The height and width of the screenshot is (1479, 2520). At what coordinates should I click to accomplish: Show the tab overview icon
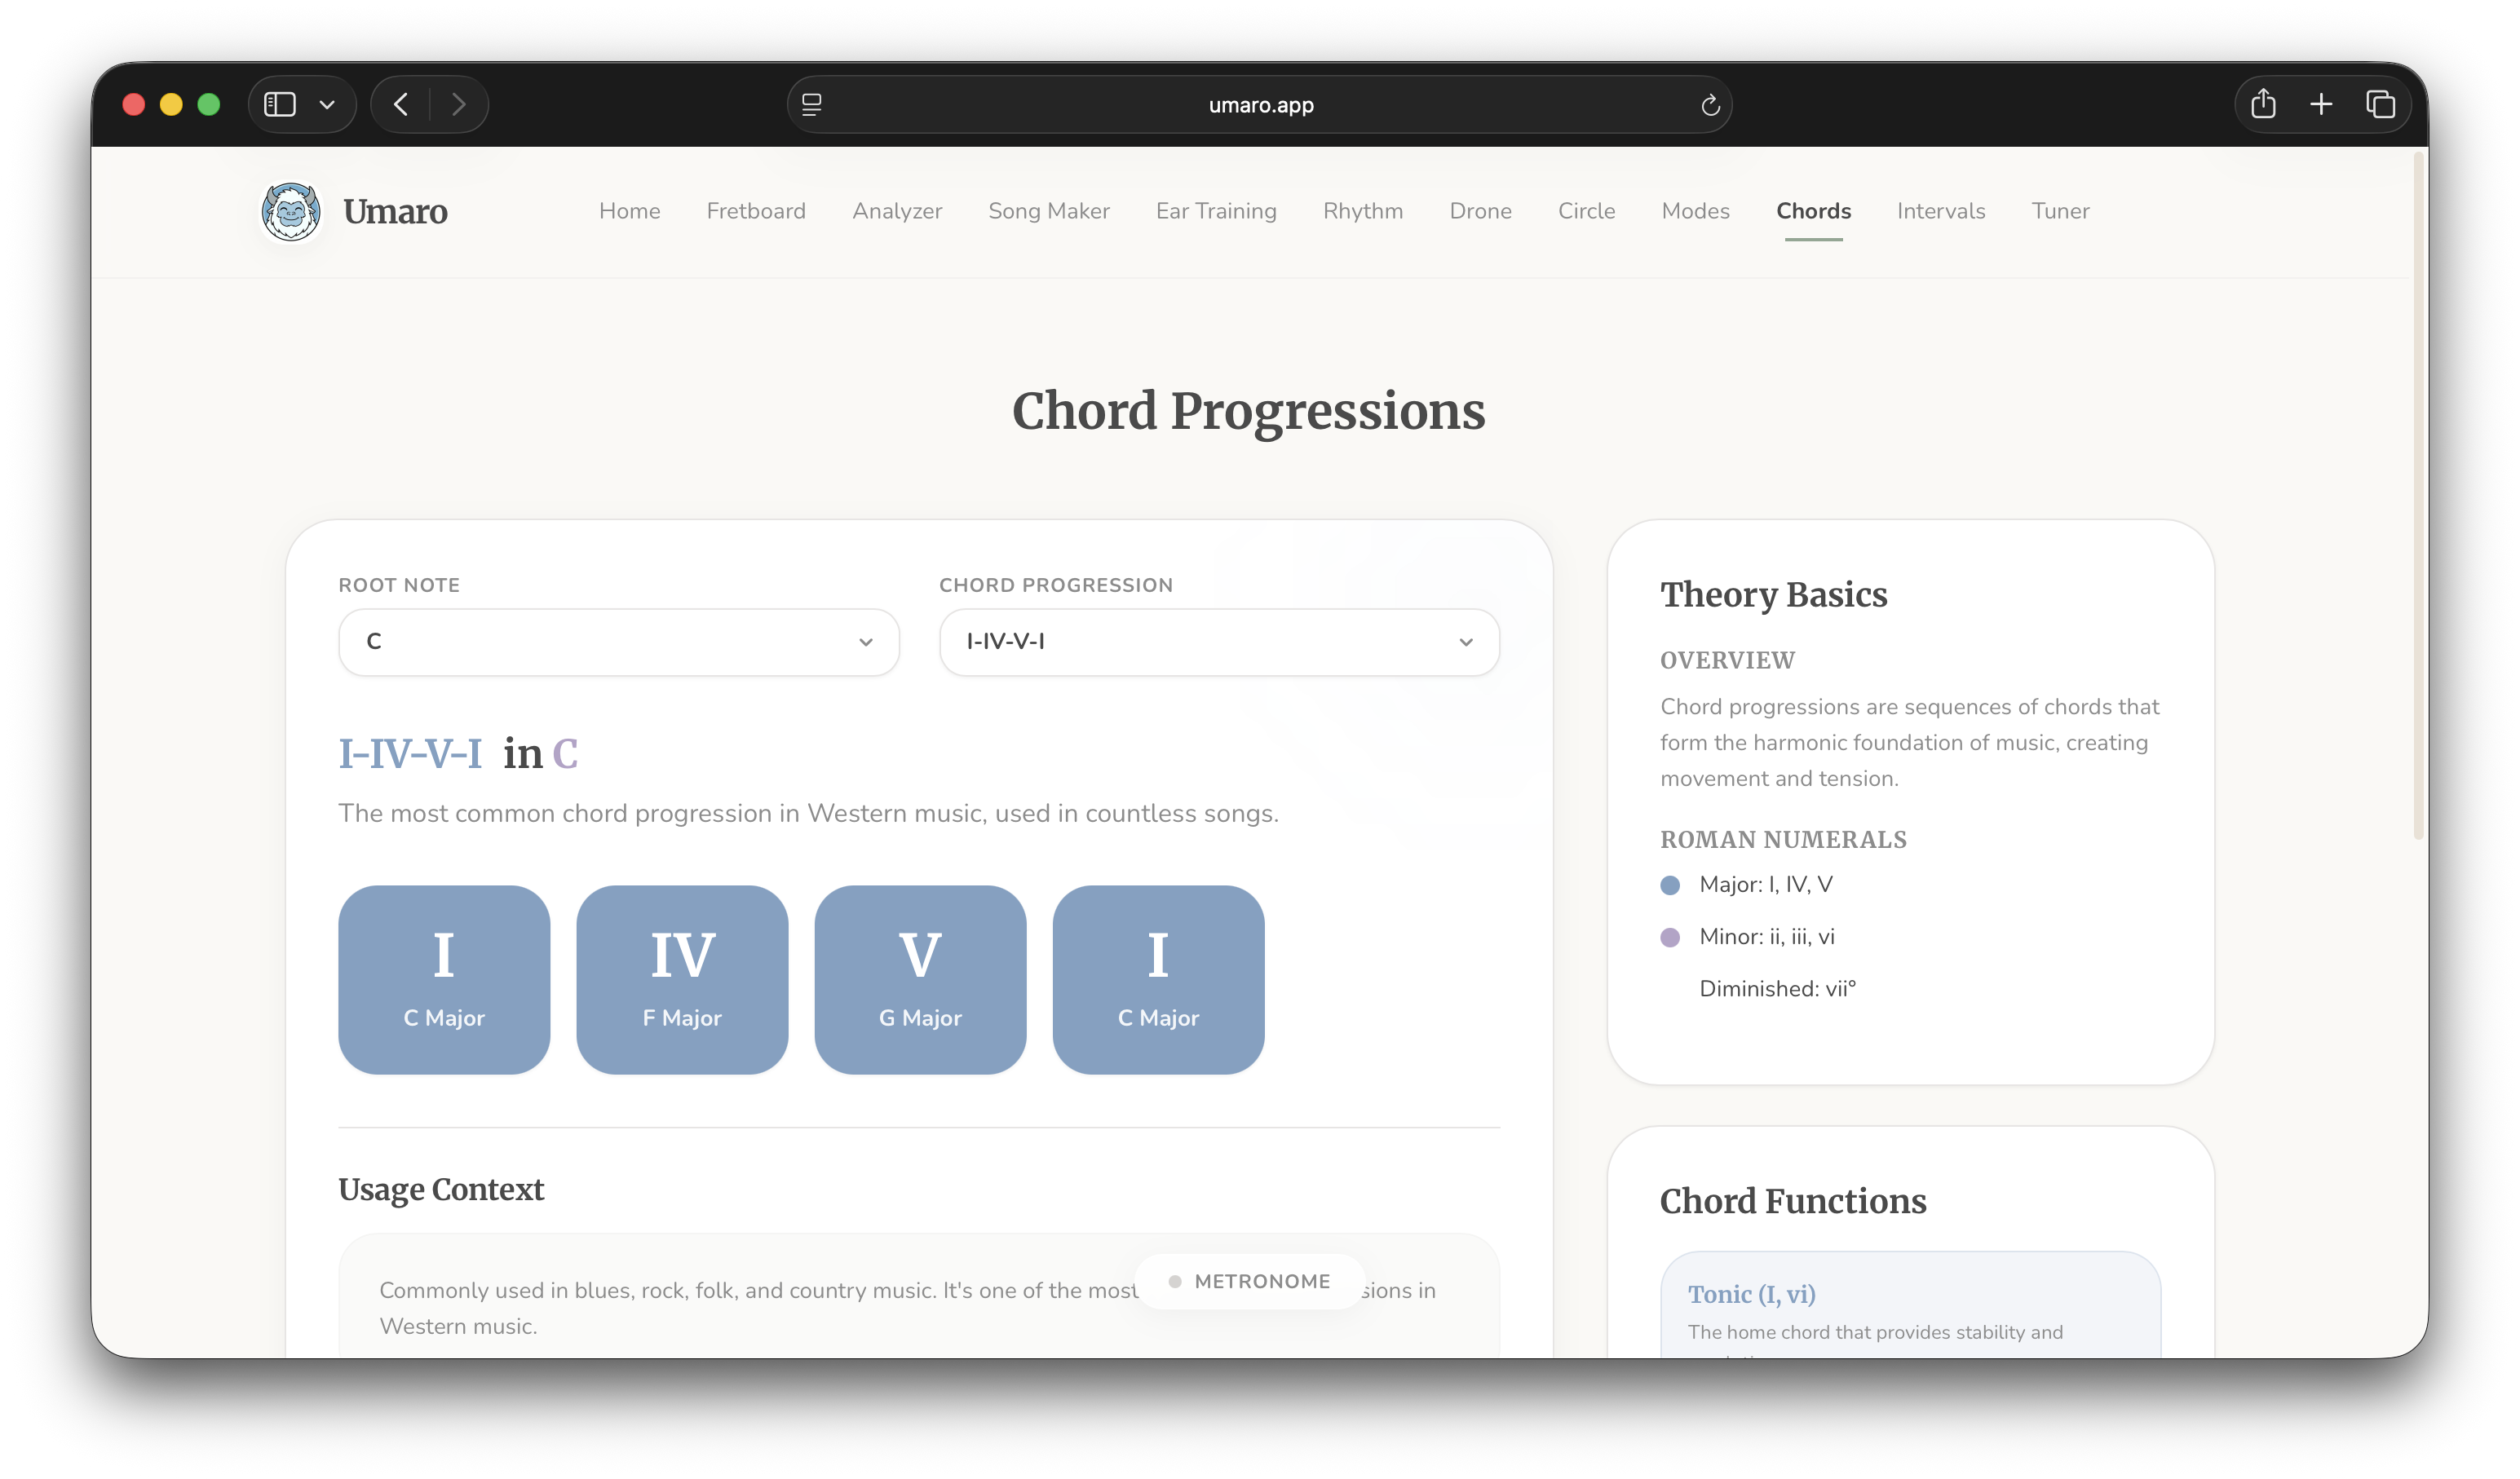point(2380,104)
